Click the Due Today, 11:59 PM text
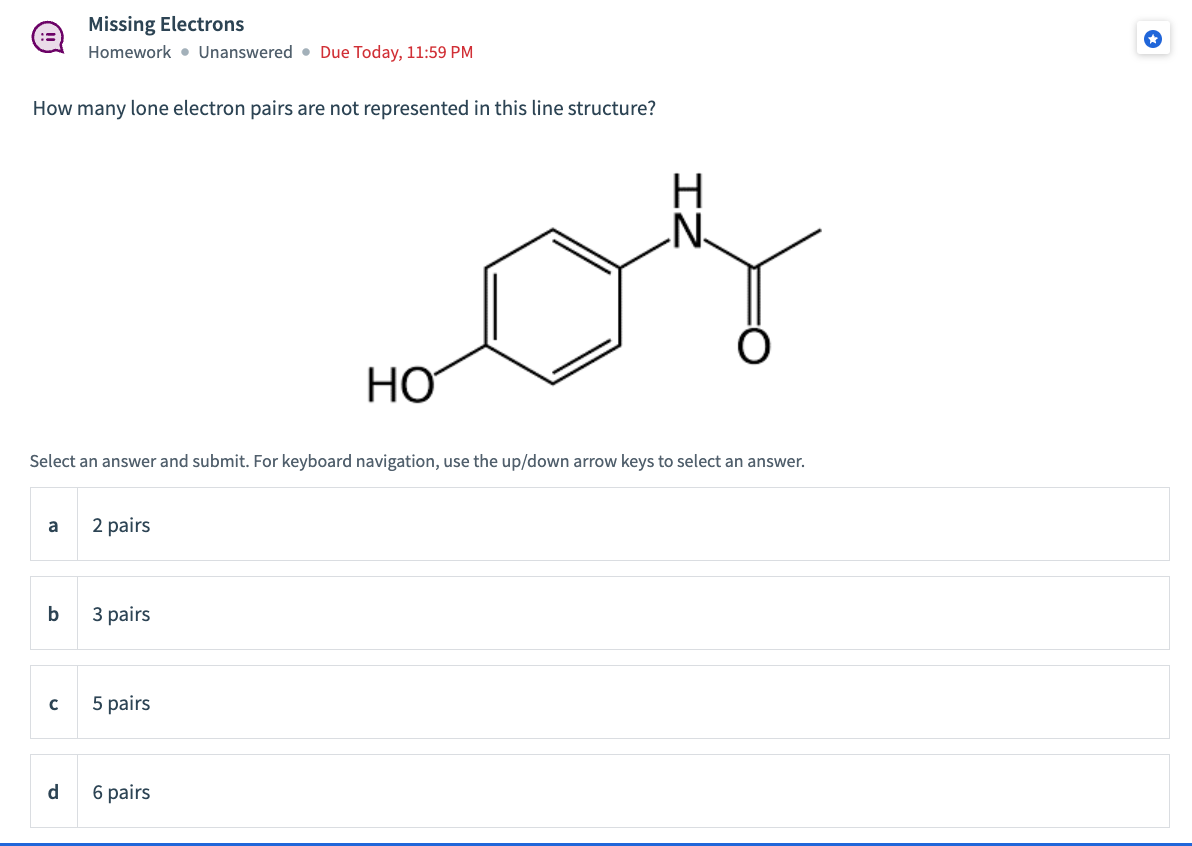1192x846 pixels. (x=396, y=52)
